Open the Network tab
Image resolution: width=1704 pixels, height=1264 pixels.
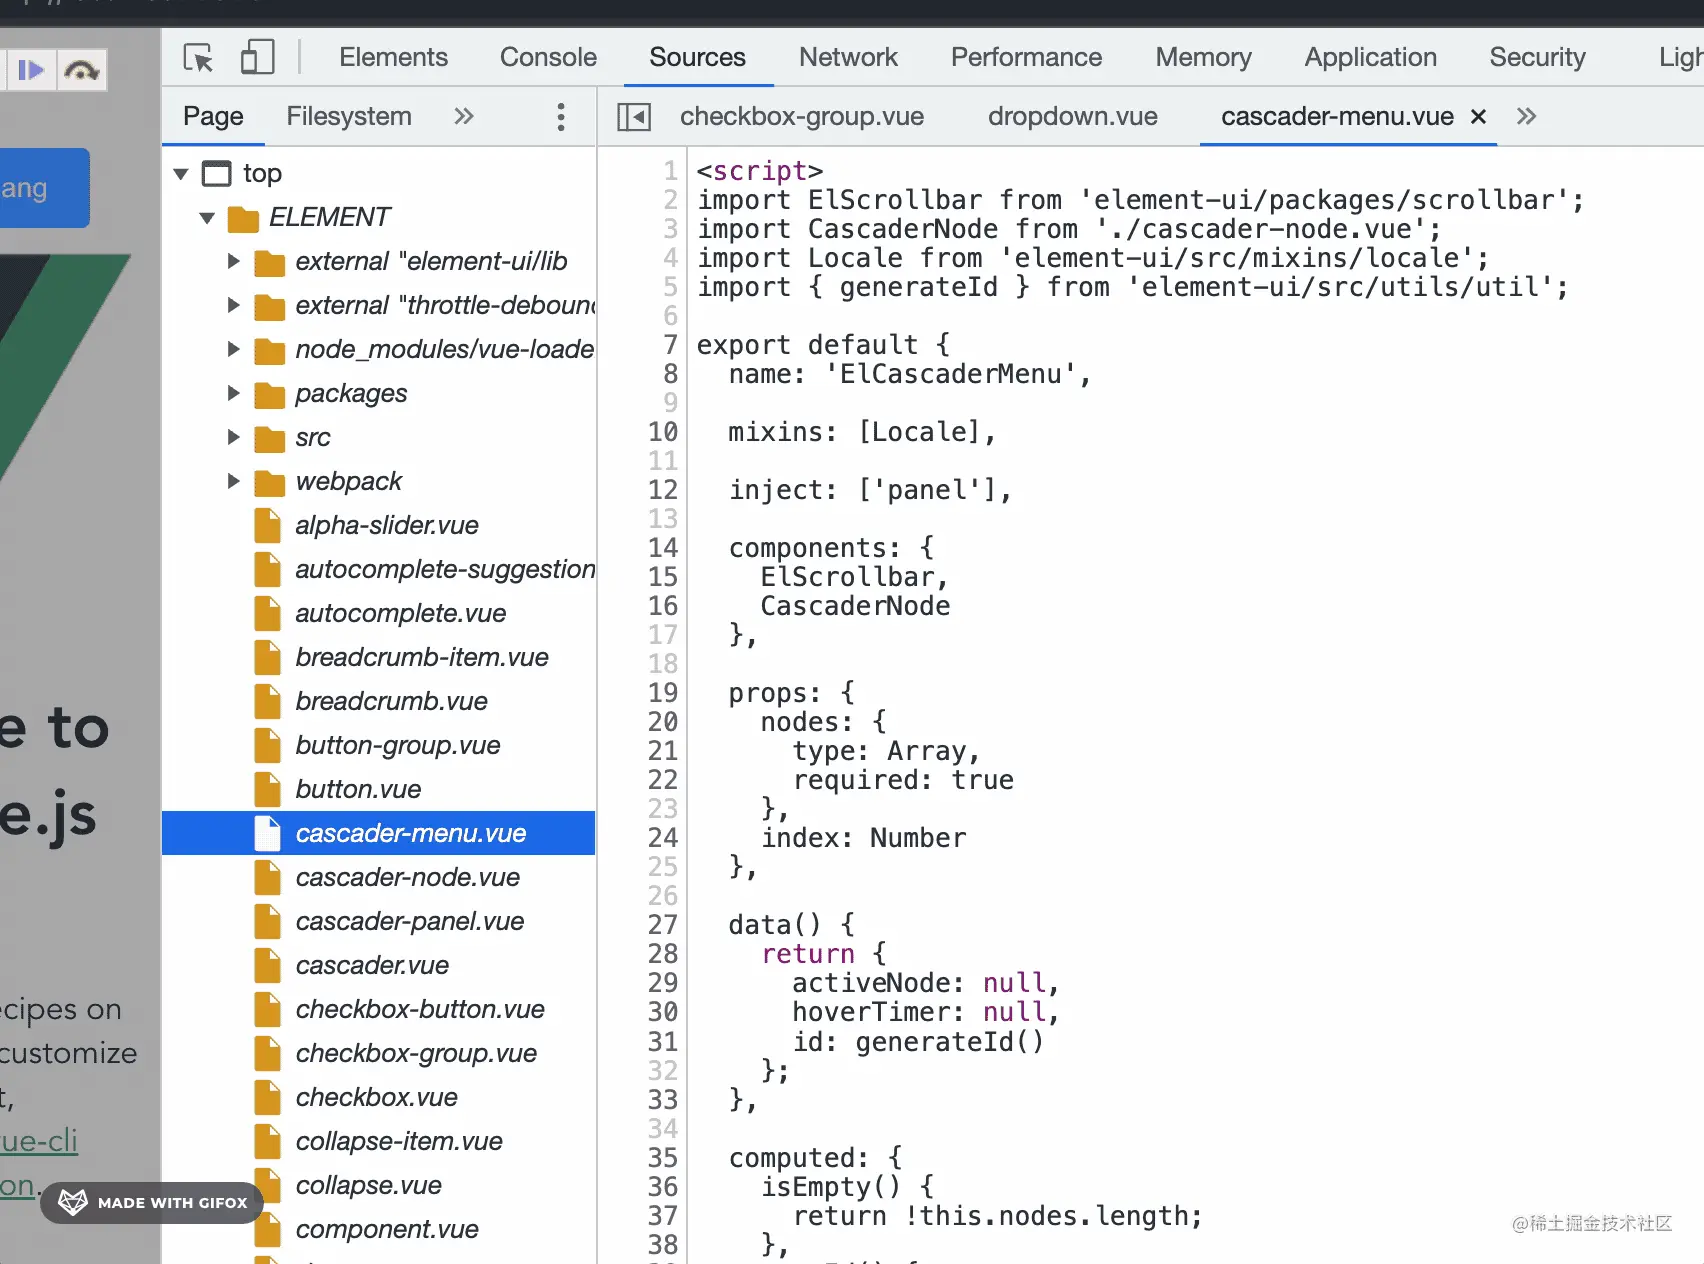pyautogui.click(x=848, y=57)
